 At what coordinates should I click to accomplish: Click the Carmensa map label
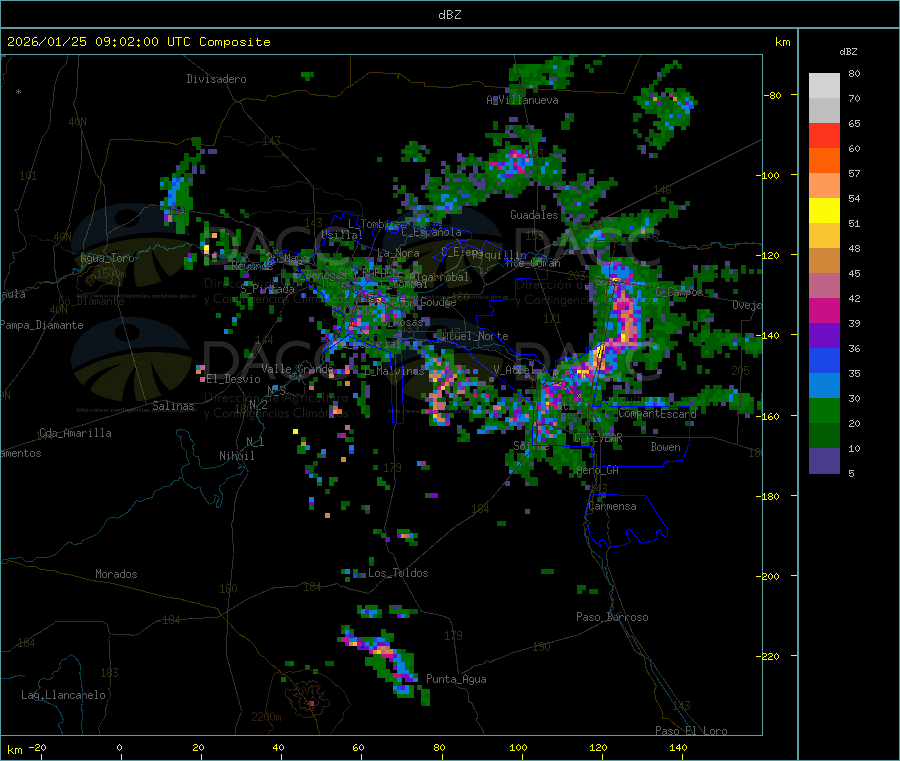pos(612,507)
